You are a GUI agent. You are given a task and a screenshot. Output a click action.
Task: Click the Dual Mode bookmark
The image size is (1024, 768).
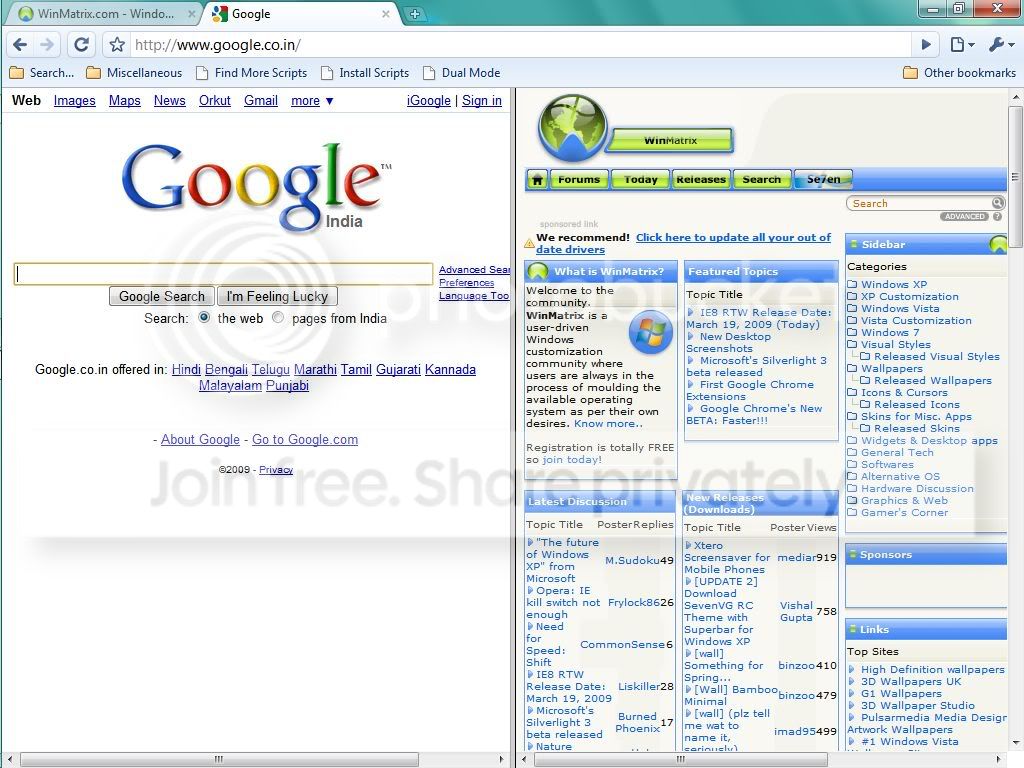coord(462,72)
